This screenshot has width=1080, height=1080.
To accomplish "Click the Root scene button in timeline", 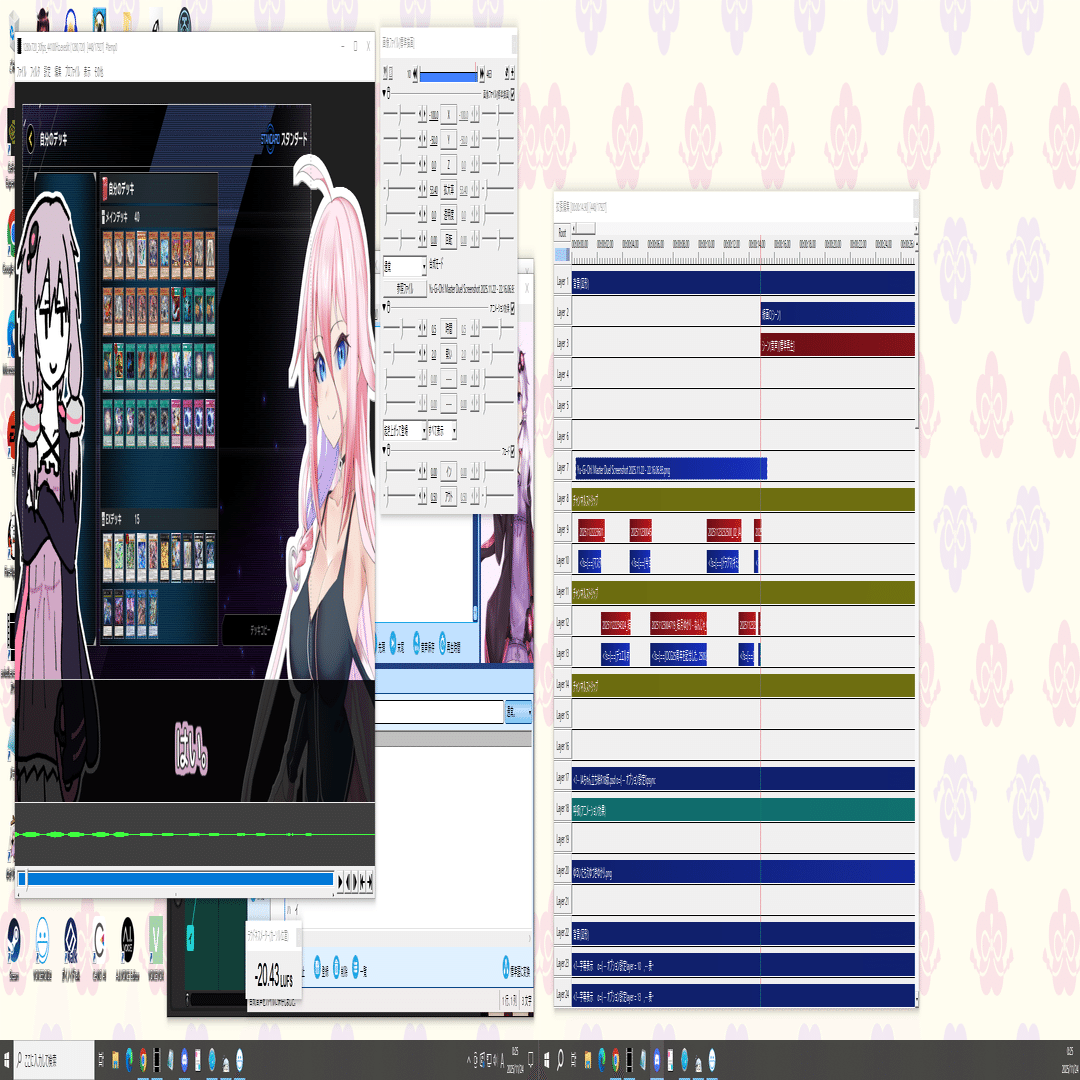I will (x=562, y=233).
